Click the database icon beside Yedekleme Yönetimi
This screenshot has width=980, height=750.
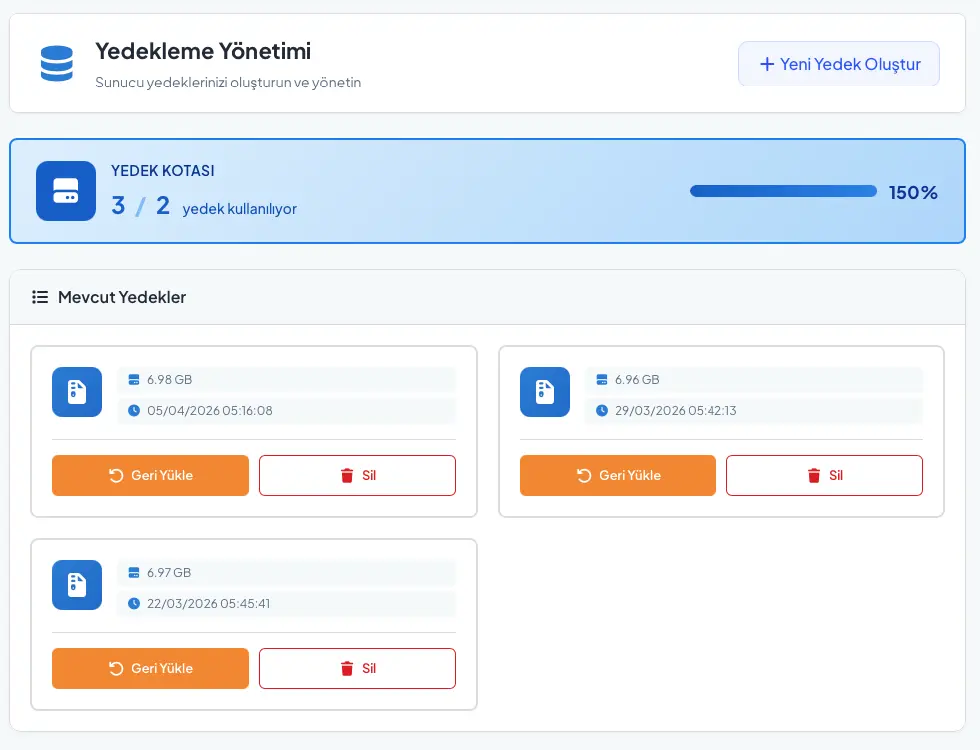(57, 63)
